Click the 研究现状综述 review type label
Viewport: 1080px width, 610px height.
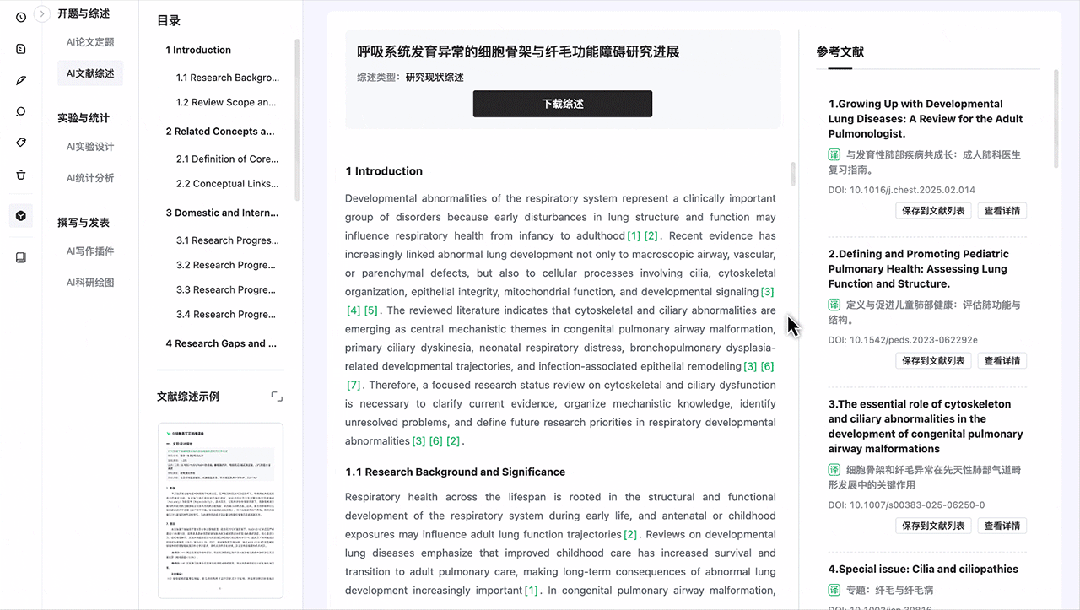point(435,77)
